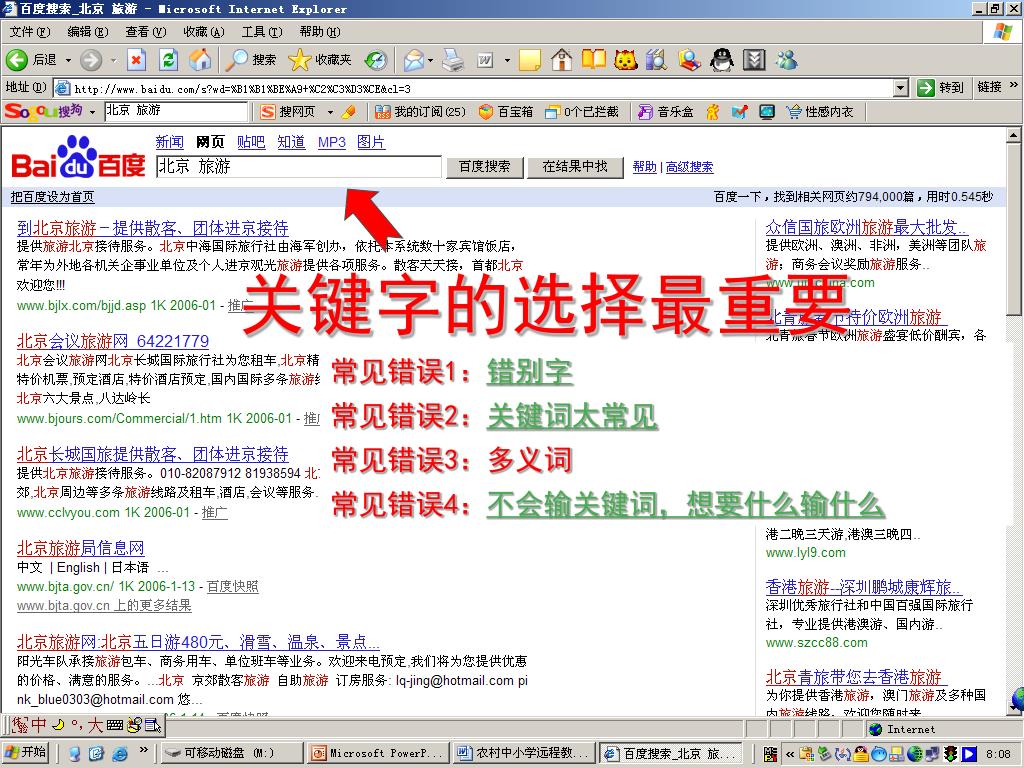Stop page loading with red X icon
The height and width of the screenshot is (768, 1024).
tap(136, 60)
